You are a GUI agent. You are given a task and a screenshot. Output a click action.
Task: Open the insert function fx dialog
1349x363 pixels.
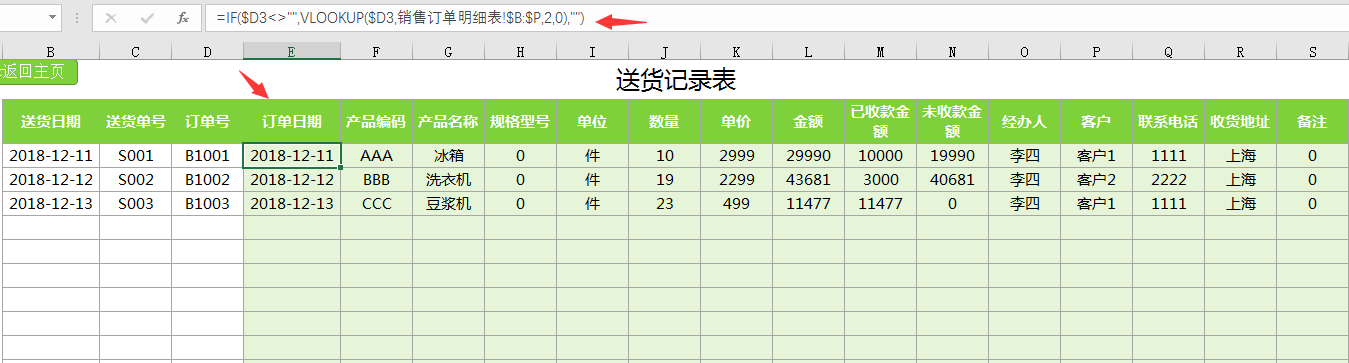pyautogui.click(x=182, y=18)
